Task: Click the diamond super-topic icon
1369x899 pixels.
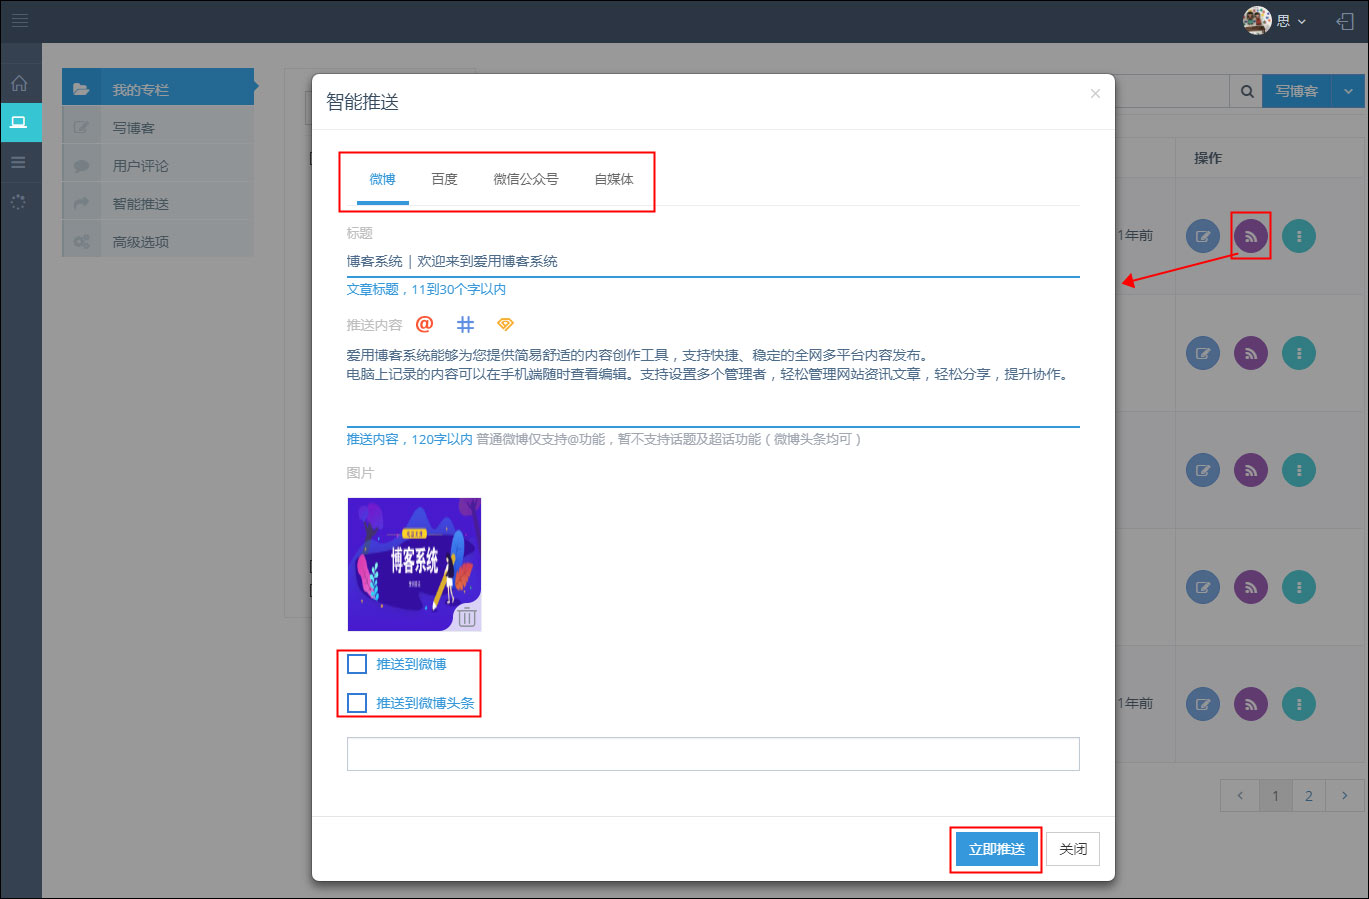Action: tap(505, 324)
